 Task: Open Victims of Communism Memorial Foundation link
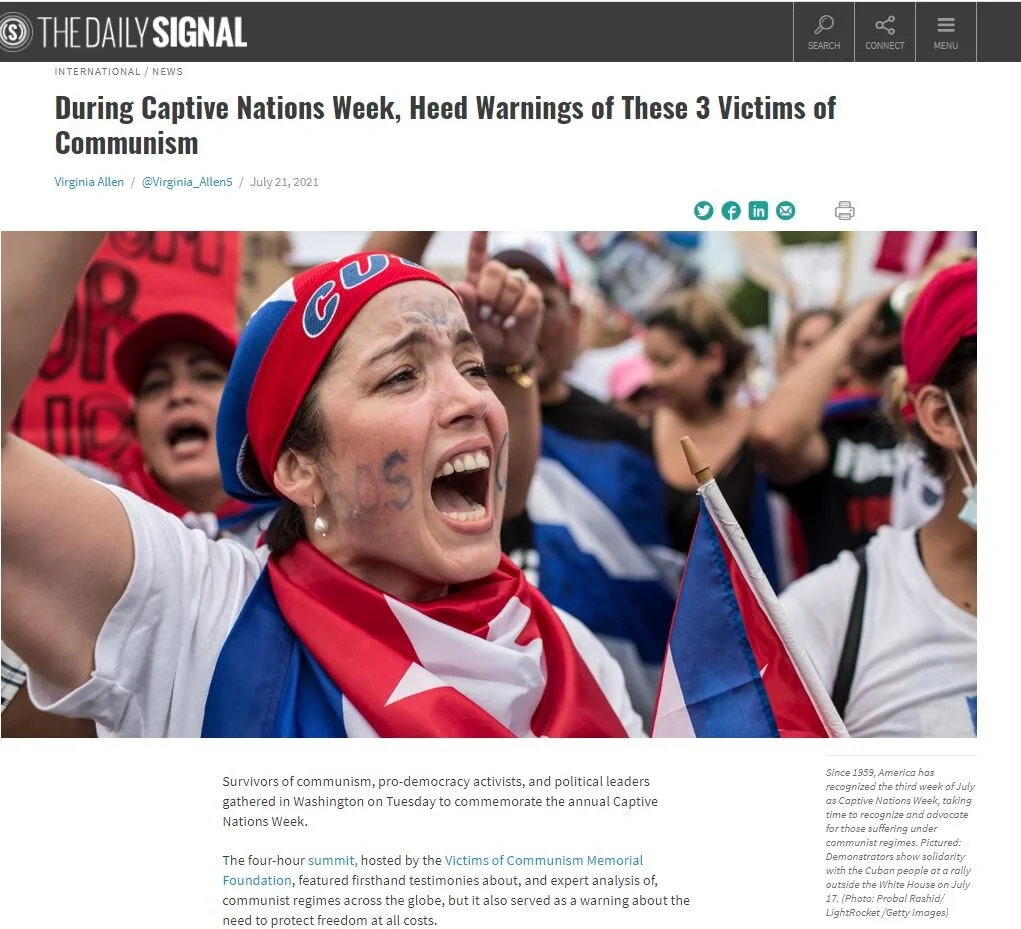(432, 870)
